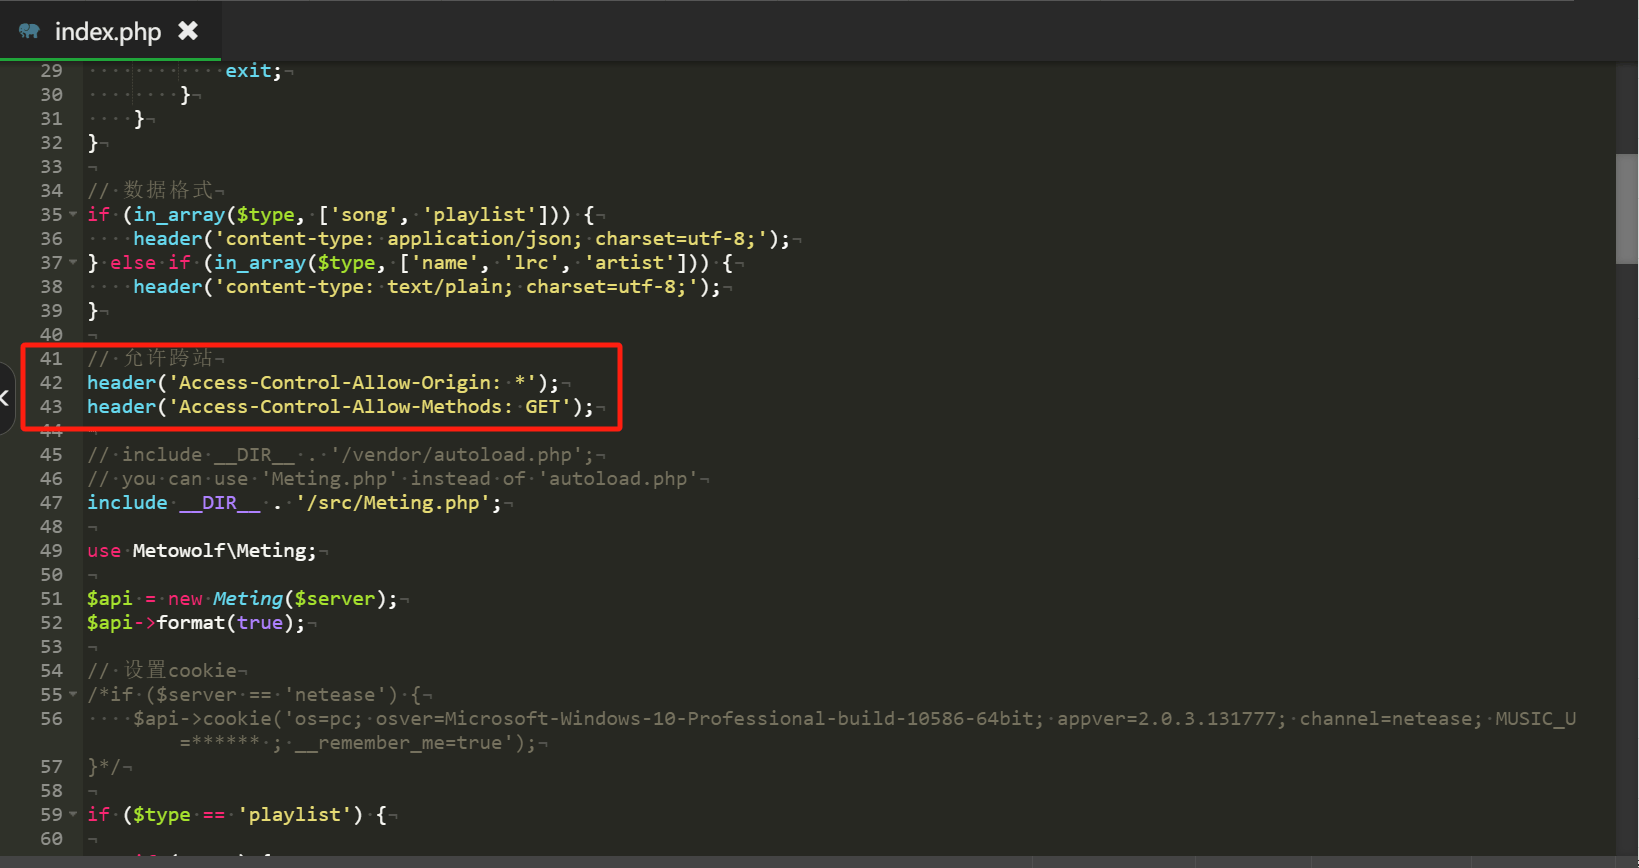Select line number 51 in the gutter
1639x868 pixels.
(51, 599)
